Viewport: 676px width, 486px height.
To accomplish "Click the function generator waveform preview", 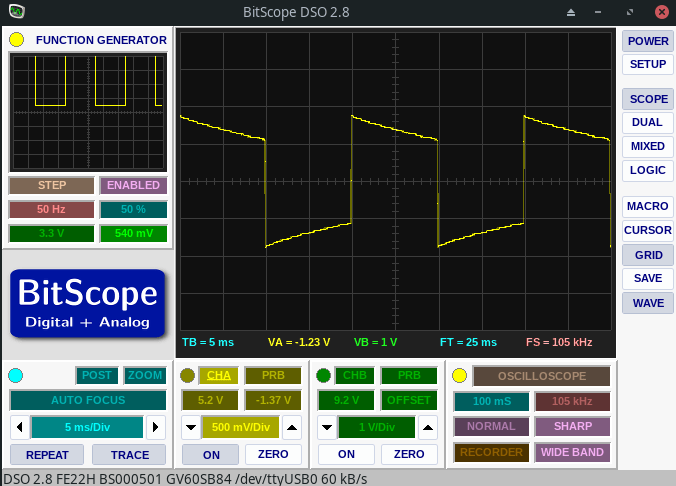I will [88, 112].
